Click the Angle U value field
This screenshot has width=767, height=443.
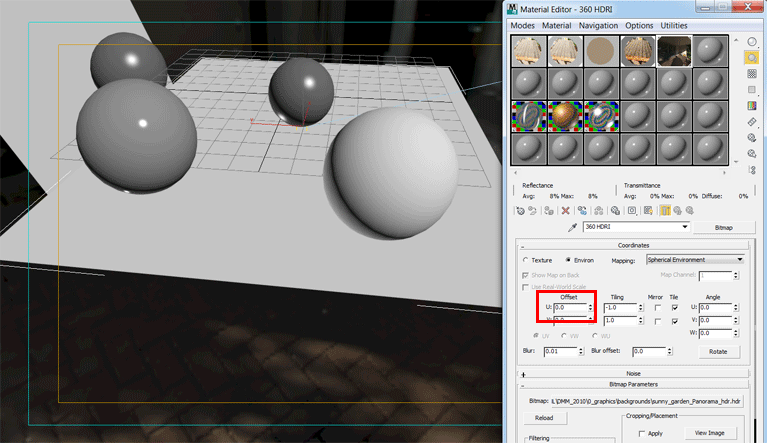coord(715,308)
